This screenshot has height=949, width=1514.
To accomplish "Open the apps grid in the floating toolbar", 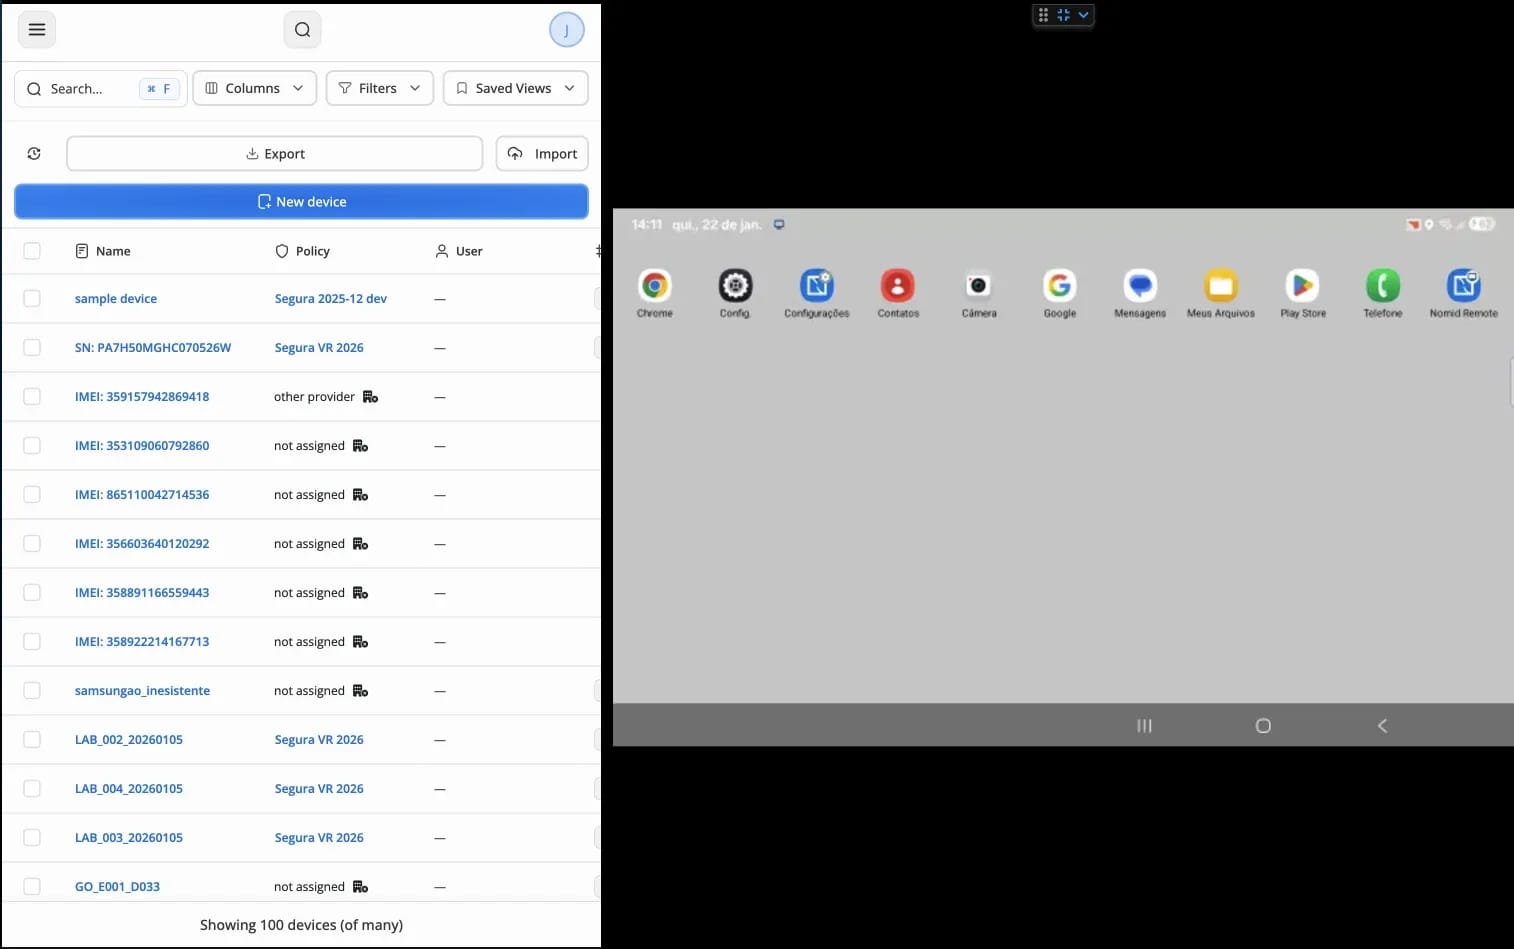I will (x=1043, y=14).
